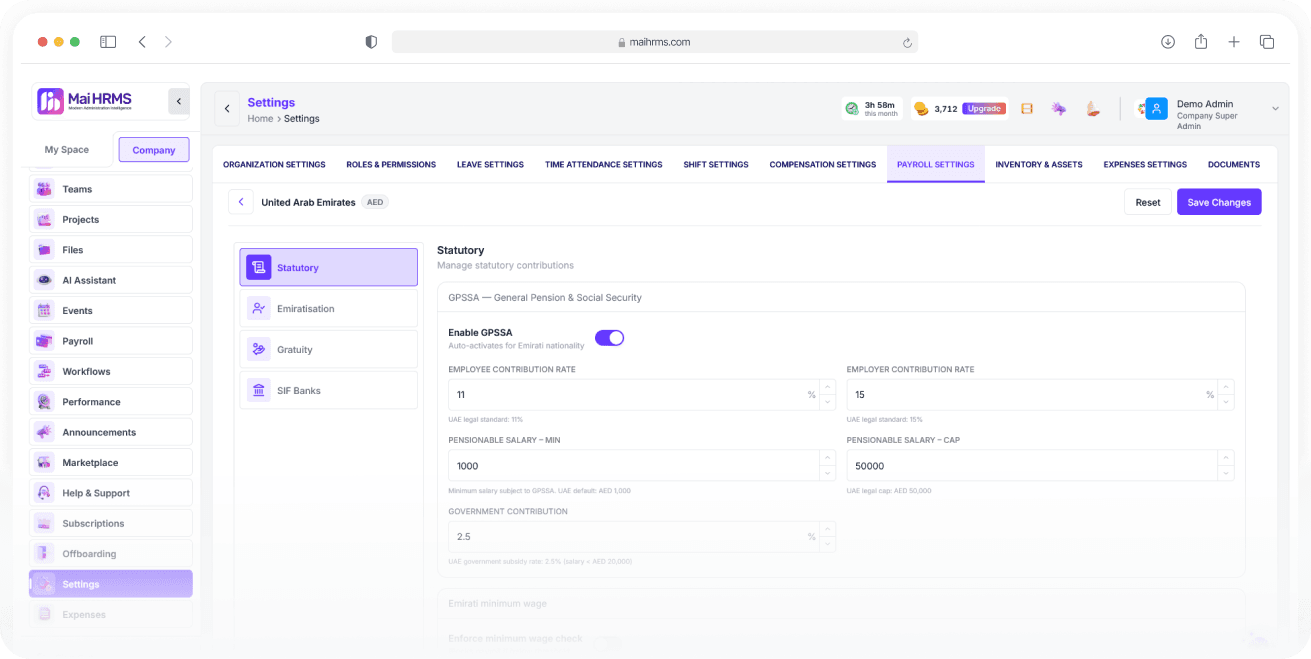Click the purple splash header icon
1311x659 pixels.
1059,109
